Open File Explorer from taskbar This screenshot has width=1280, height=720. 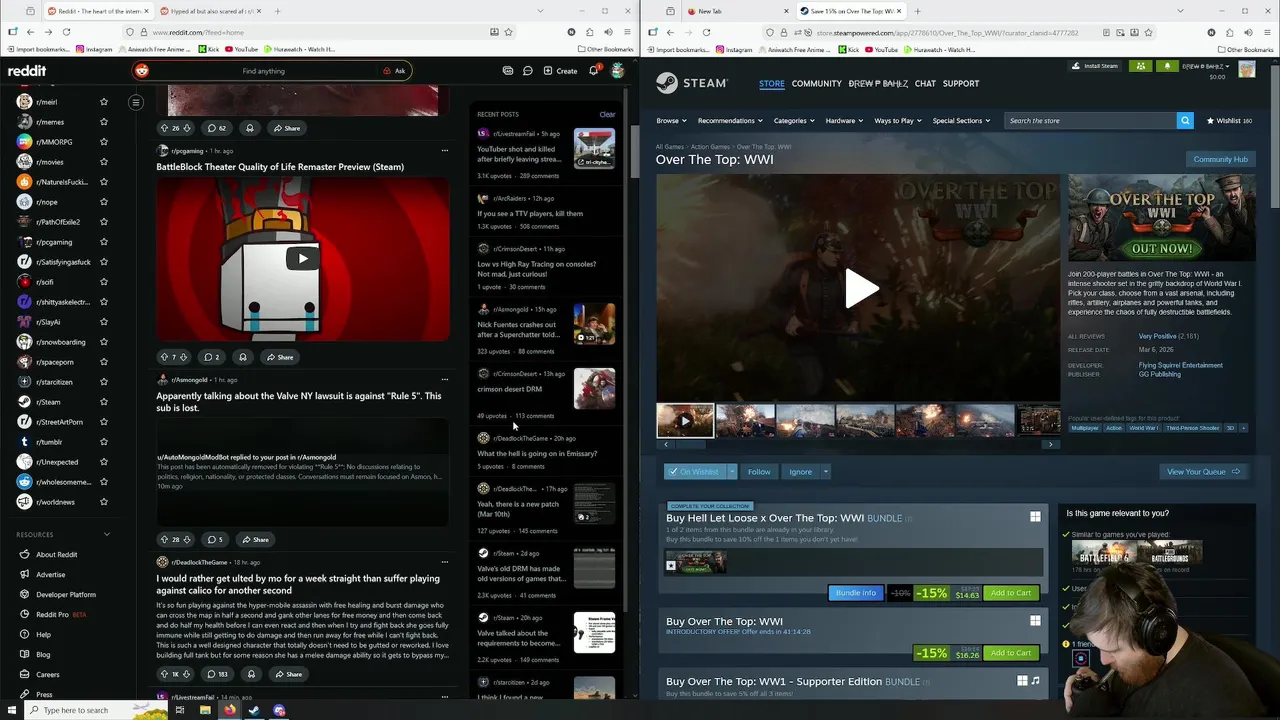pyautogui.click(x=205, y=710)
